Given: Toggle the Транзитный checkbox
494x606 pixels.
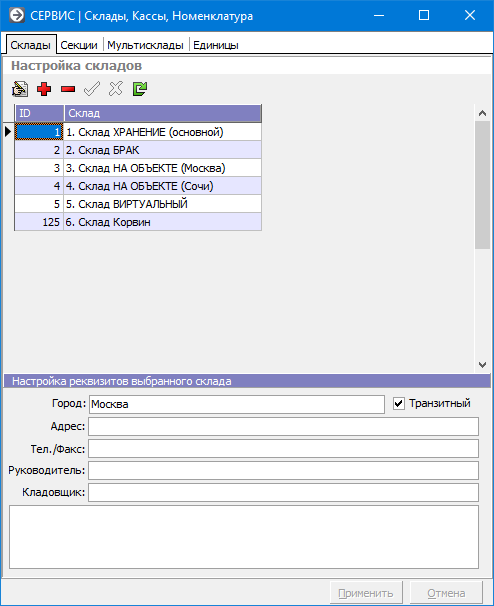Looking at the screenshot, I should (399, 404).
